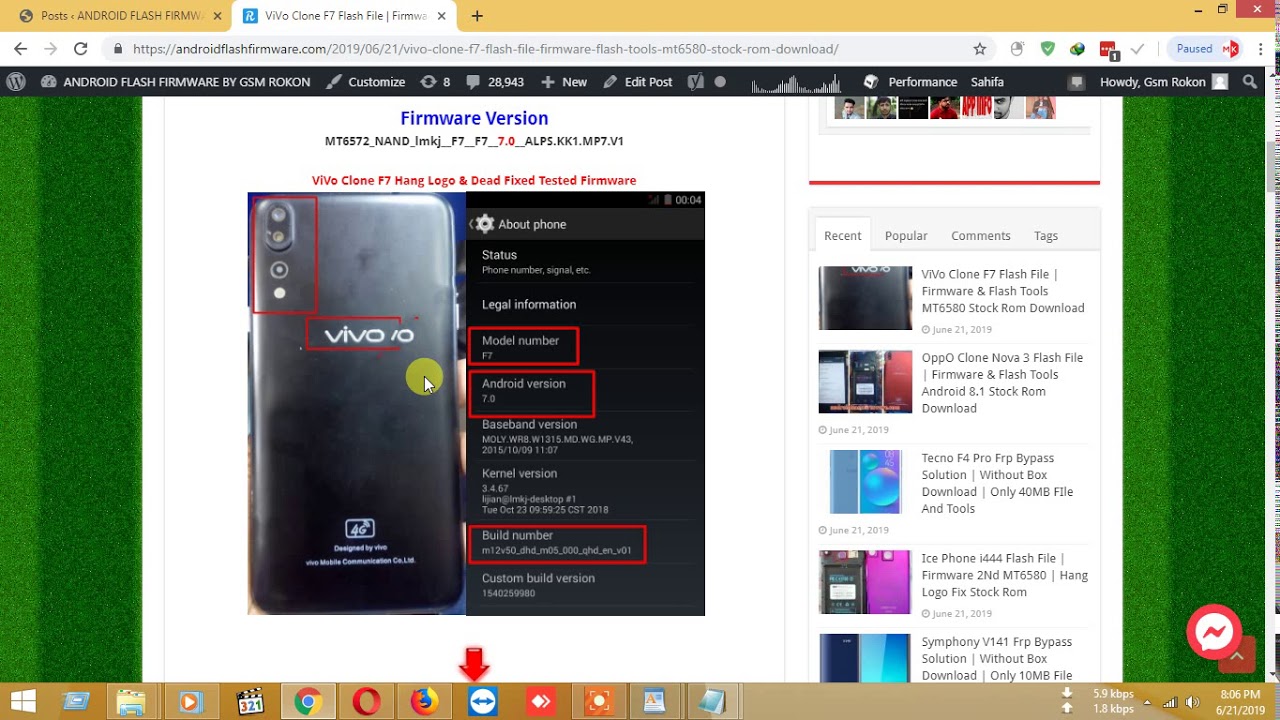
Task: Open the New content menu
Action: pyautogui.click(x=564, y=82)
